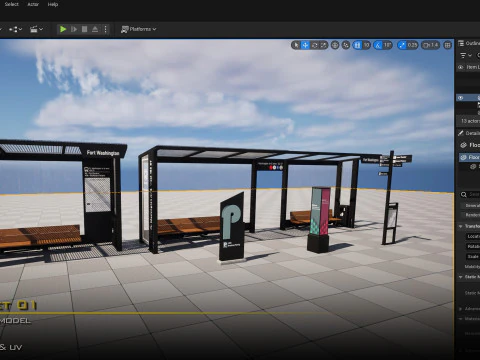Toggle rotation angle snapping
The image size is (480, 360).
tap(378, 45)
